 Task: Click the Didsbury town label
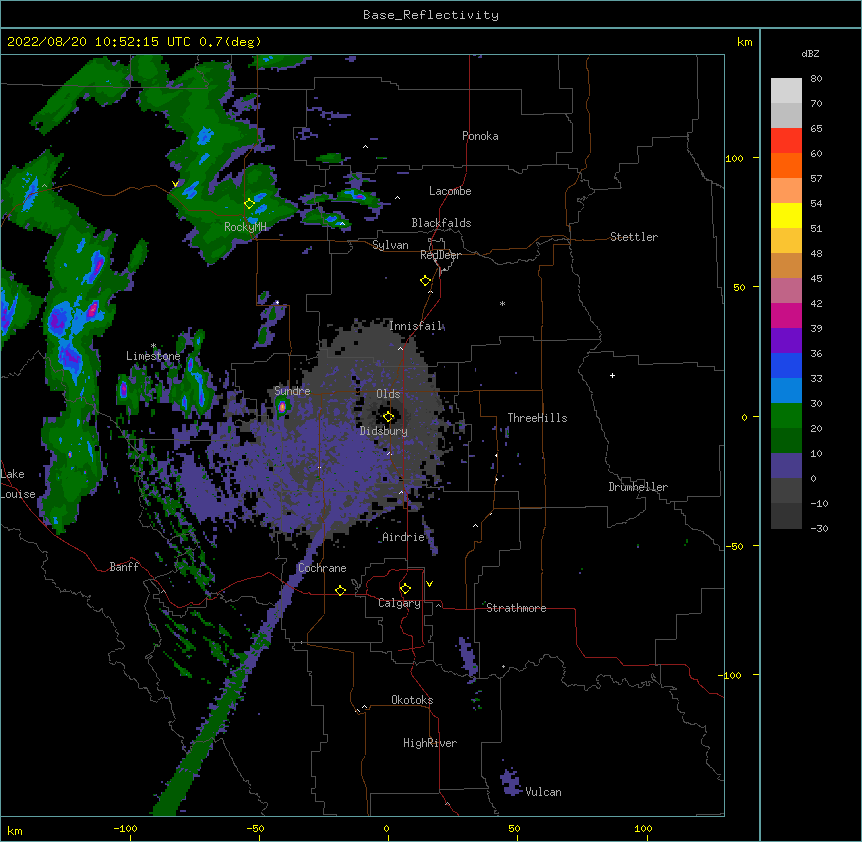[x=384, y=431]
